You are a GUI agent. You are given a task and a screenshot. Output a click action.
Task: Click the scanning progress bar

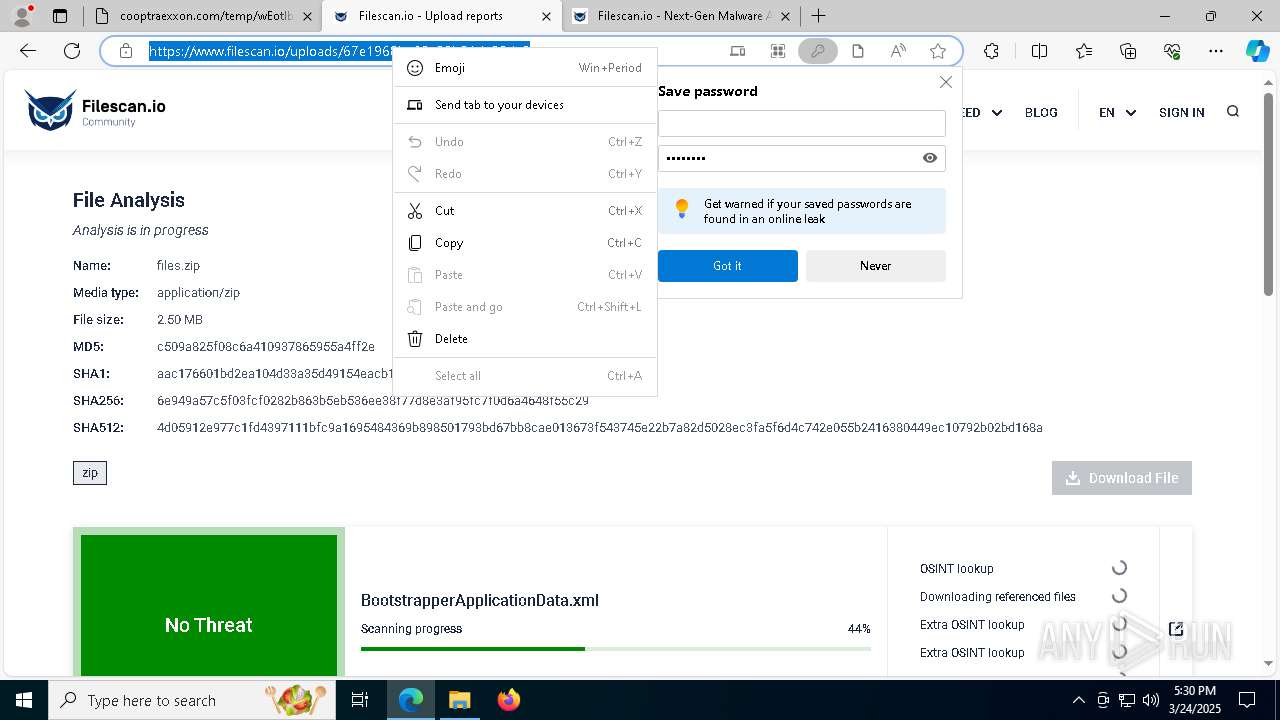[x=615, y=649]
